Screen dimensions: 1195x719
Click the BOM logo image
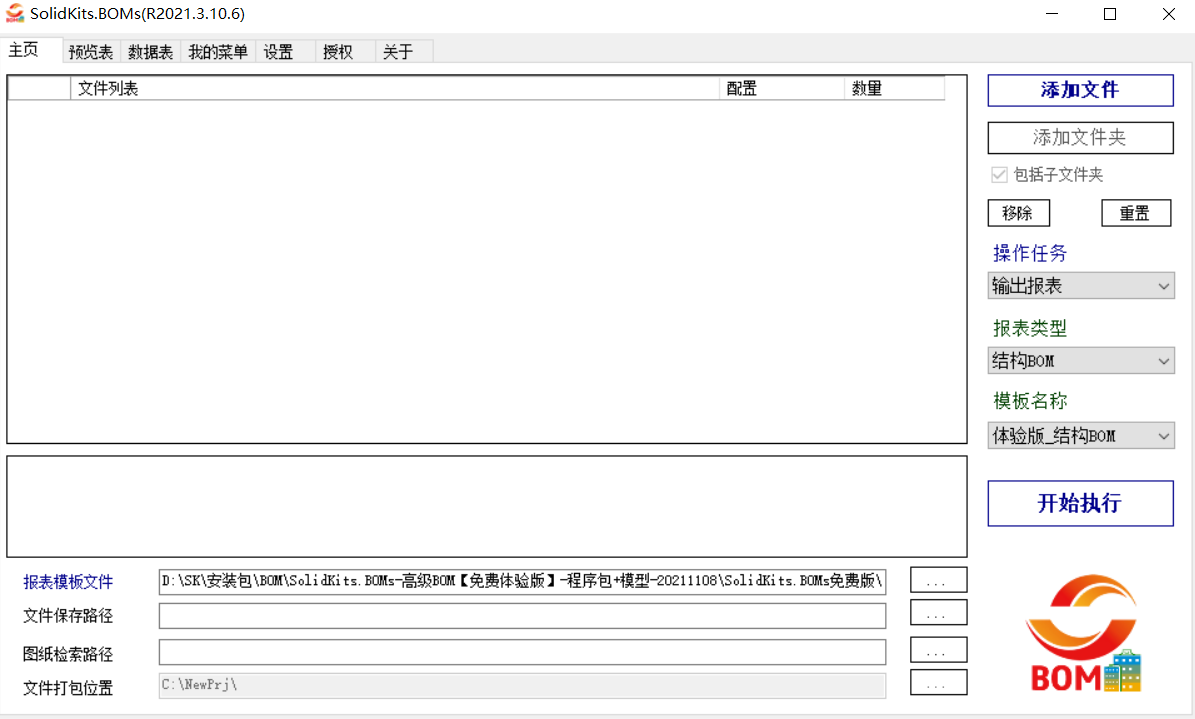[1083, 633]
